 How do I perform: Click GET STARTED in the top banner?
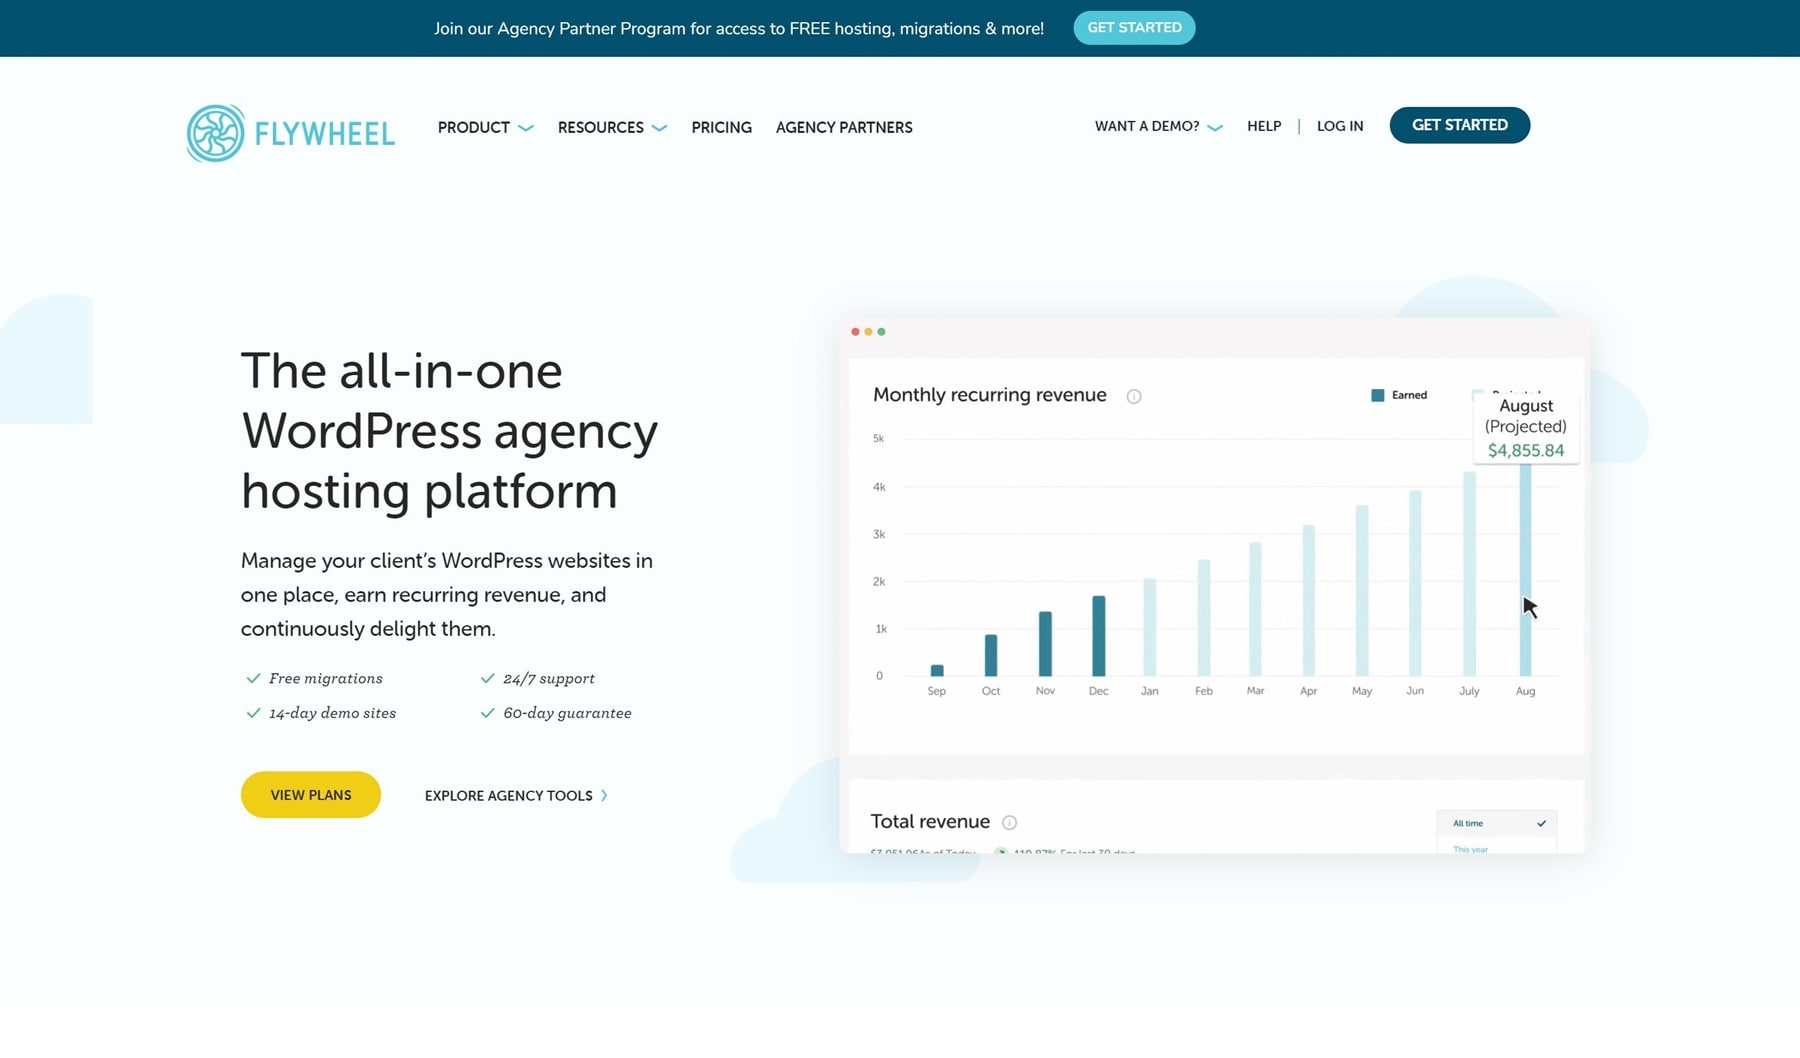(1134, 27)
